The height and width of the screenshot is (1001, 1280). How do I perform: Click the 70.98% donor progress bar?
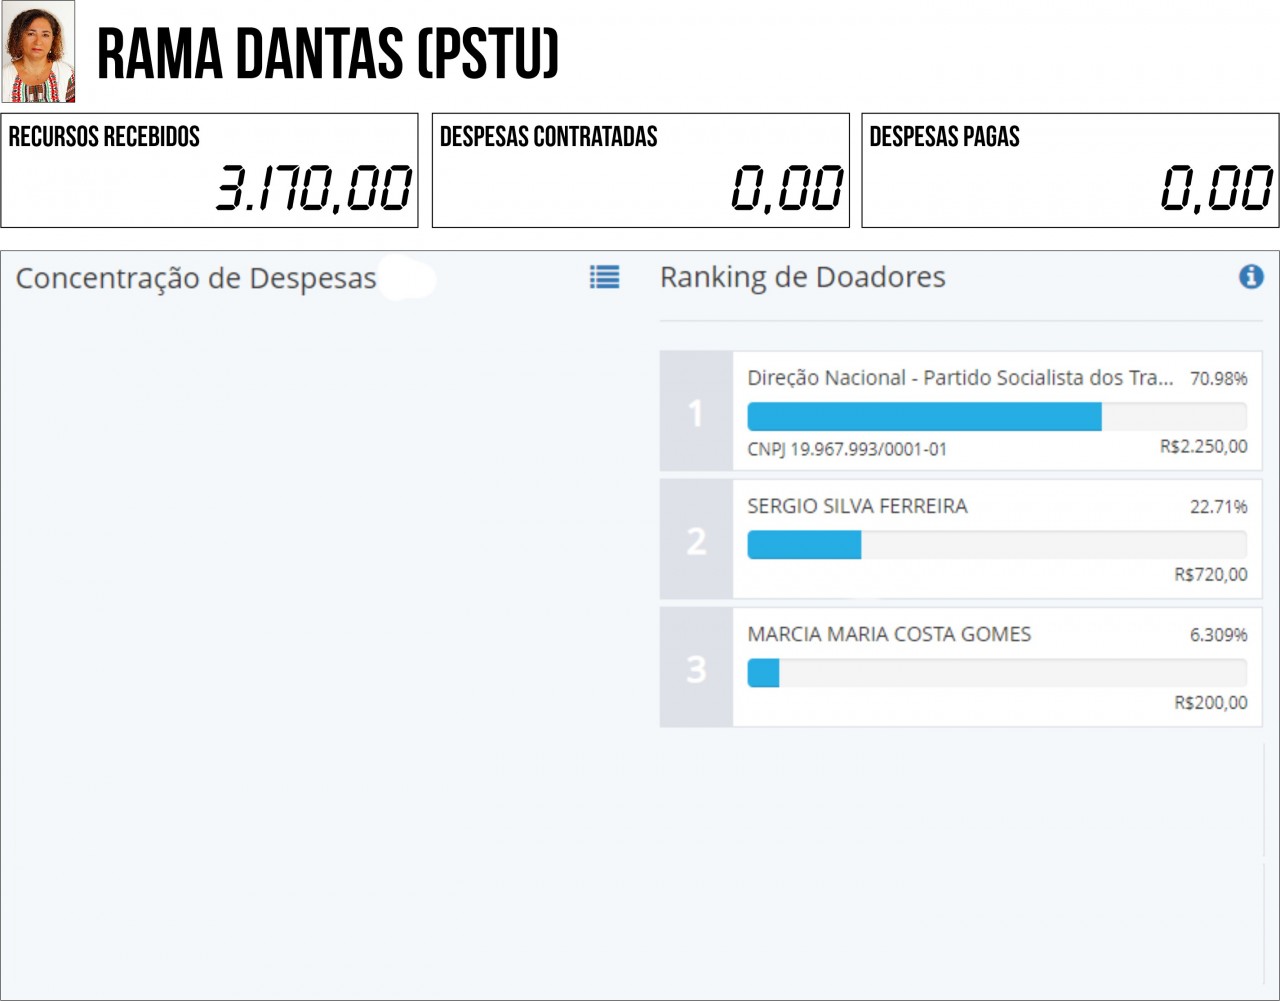tap(997, 416)
